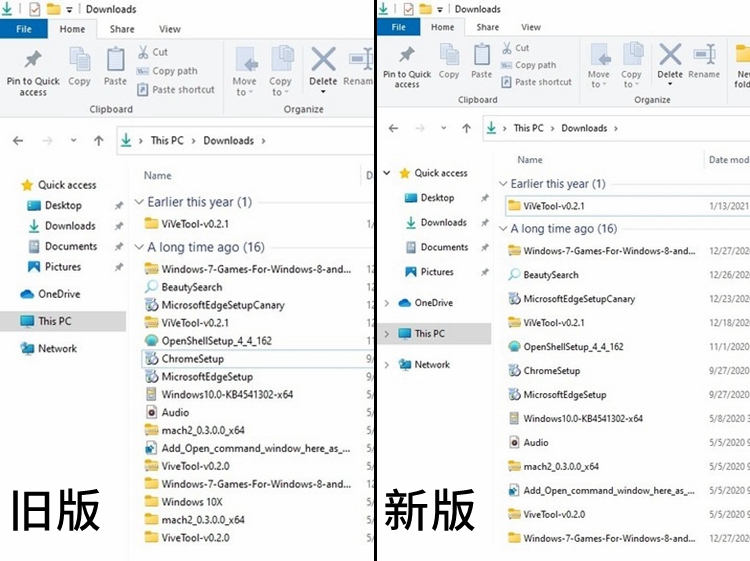The image size is (750, 561).
Task: Select Home tab in right window
Action: tap(442, 27)
